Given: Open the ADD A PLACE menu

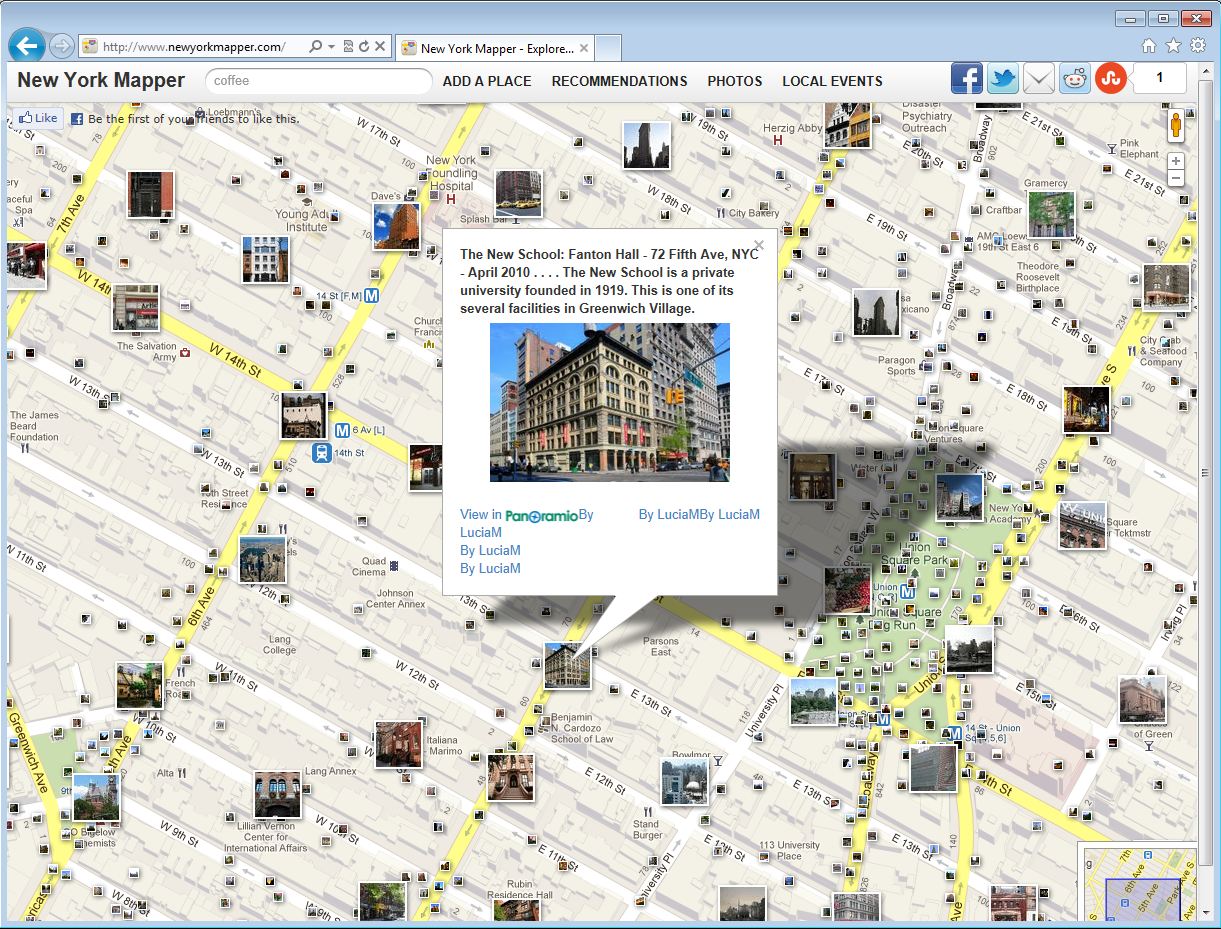Looking at the screenshot, I should pos(487,81).
